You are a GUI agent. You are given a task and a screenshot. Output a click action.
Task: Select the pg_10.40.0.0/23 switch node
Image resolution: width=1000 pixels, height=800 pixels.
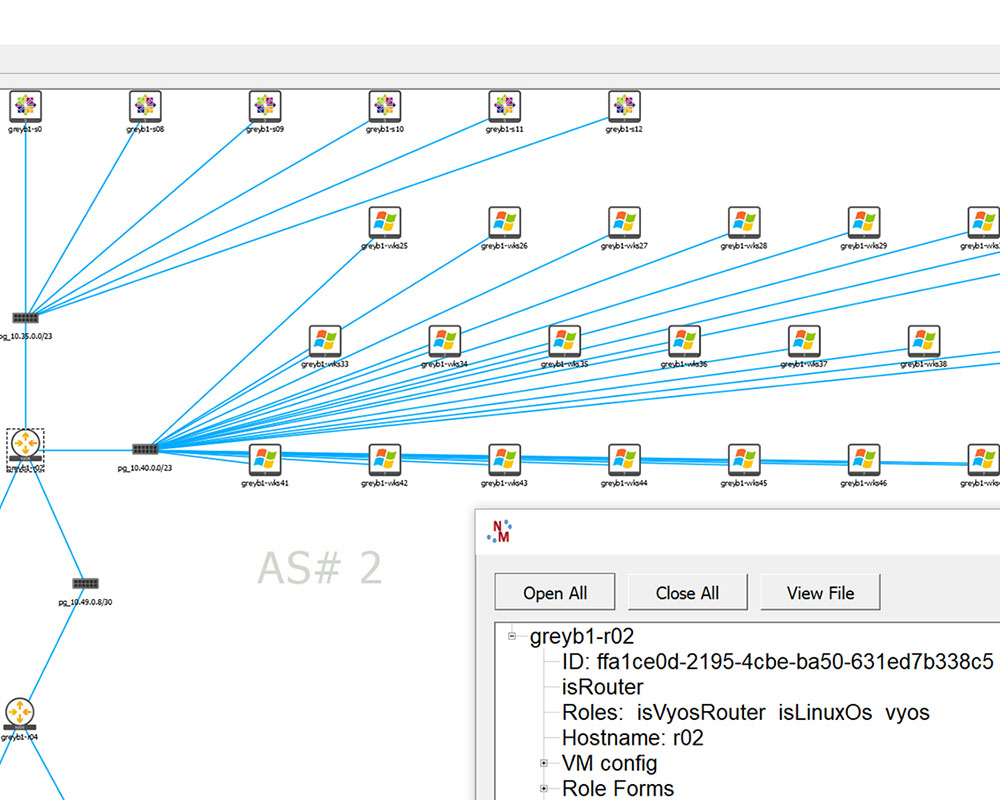pos(144,450)
